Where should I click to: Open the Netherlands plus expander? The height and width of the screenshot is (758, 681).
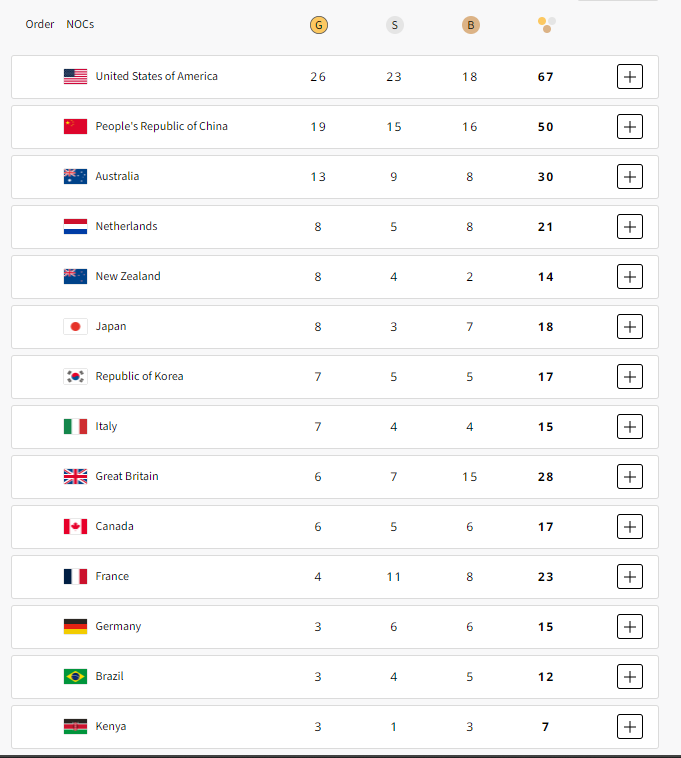630,226
